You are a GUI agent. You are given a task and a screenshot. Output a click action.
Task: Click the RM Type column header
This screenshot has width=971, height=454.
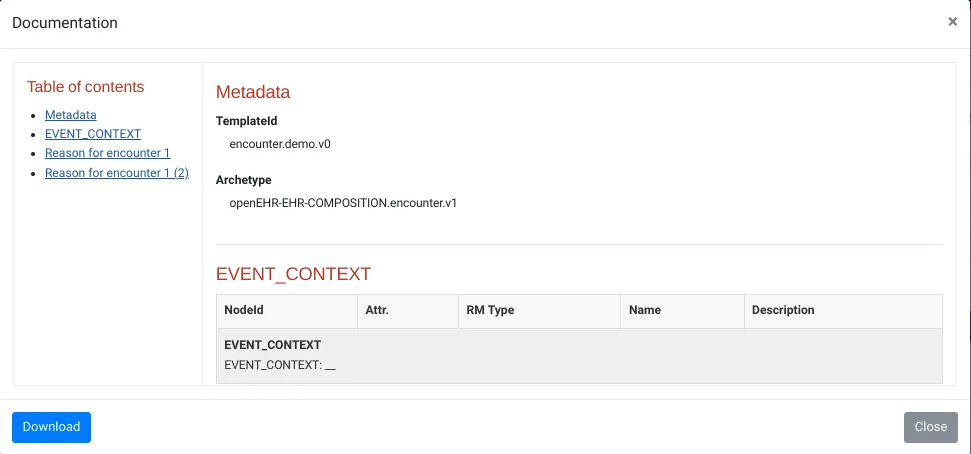[x=490, y=310]
